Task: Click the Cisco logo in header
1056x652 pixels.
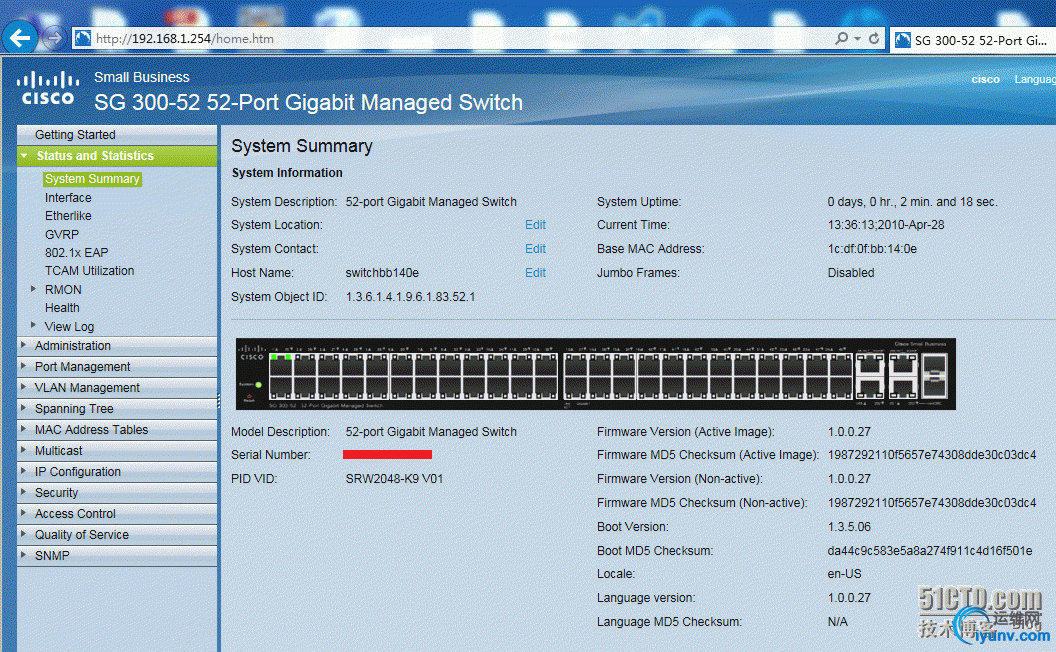Action: [48, 89]
